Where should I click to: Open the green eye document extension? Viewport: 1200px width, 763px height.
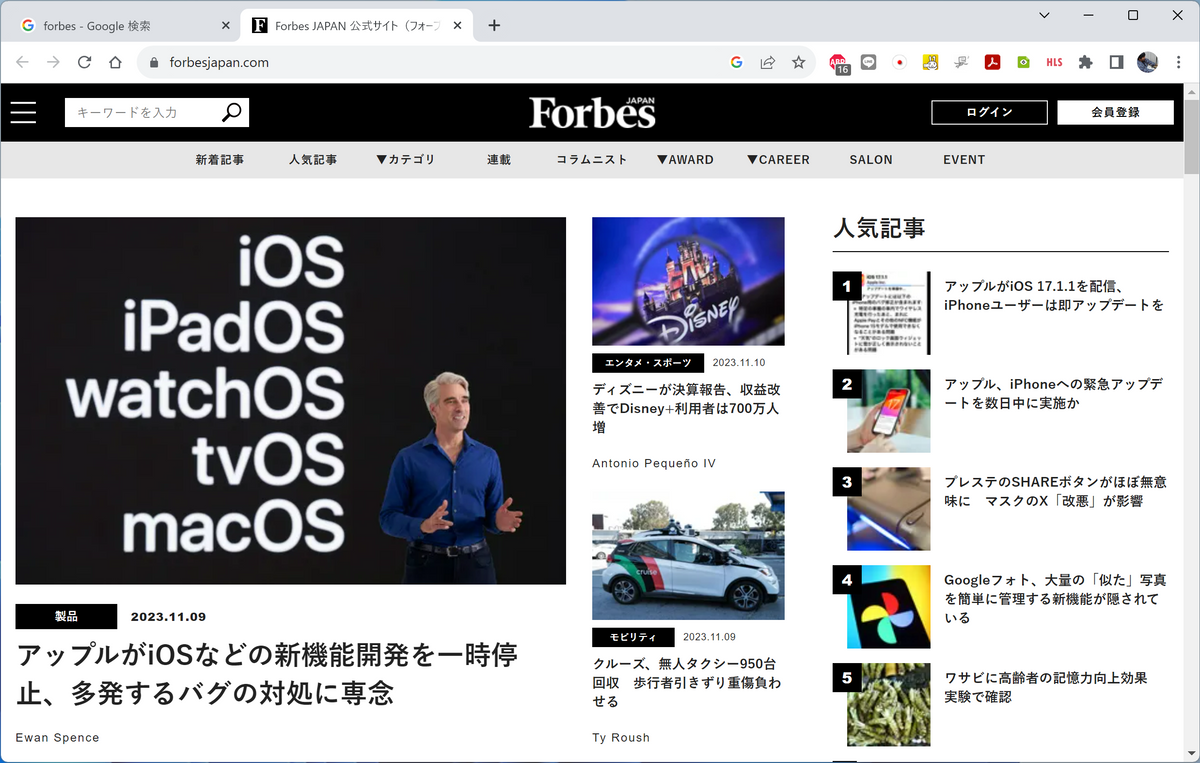pyautogui.click(x=1023, y=62)
